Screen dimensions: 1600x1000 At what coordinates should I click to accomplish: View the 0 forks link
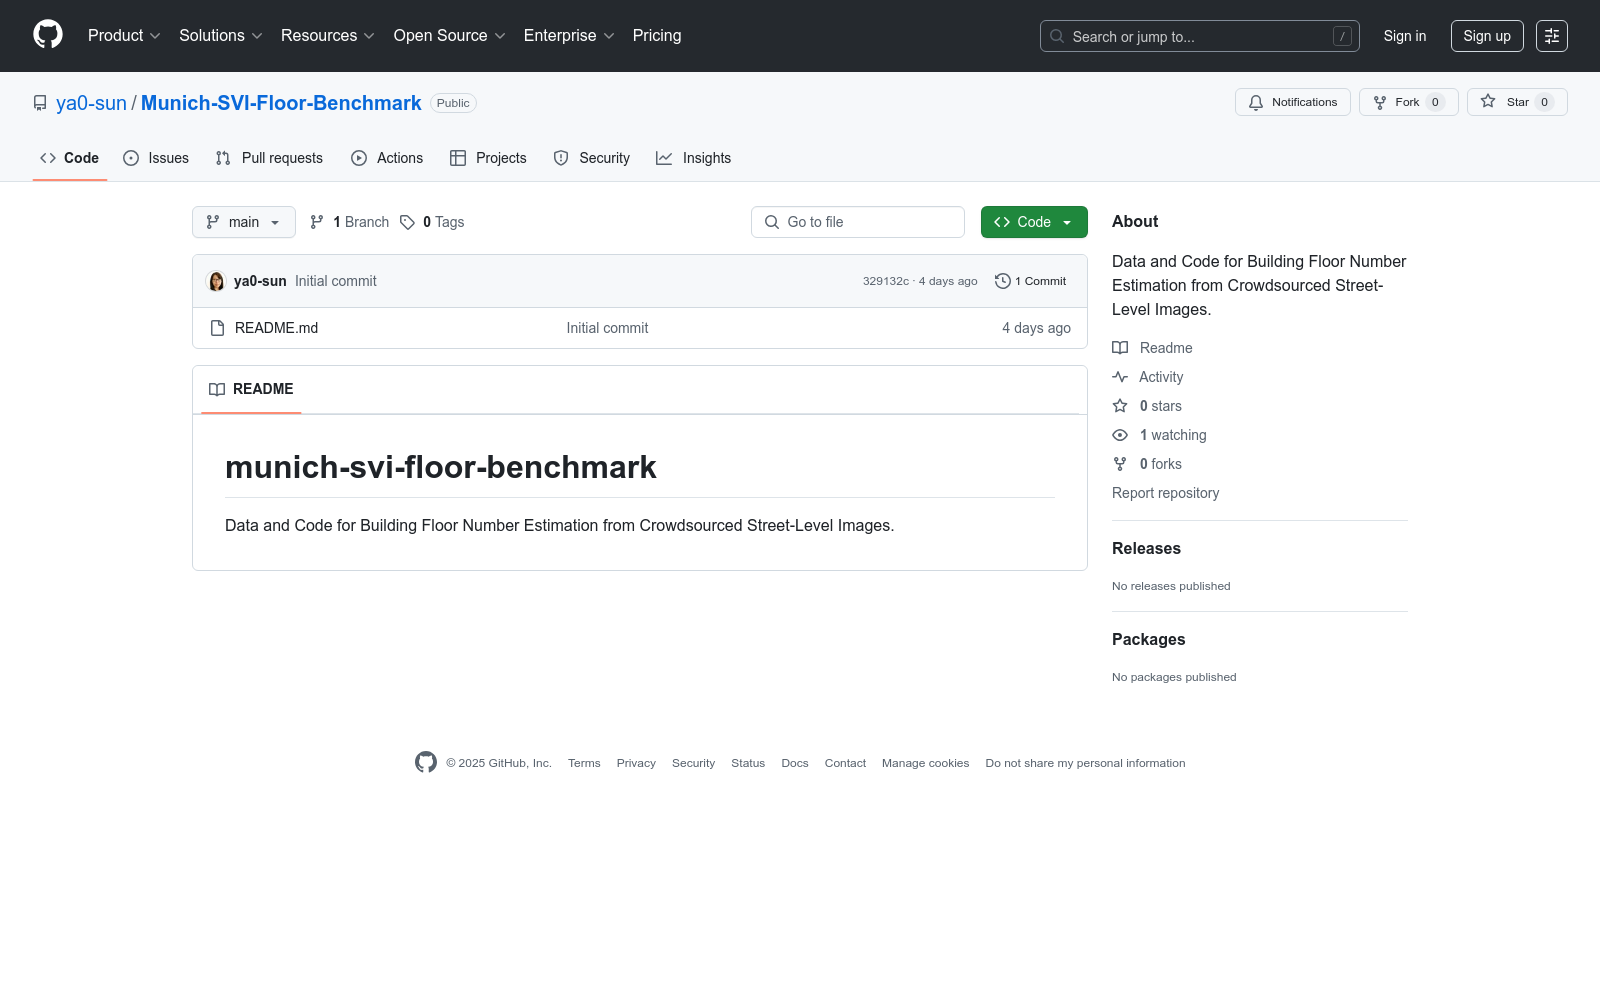coord(1147,464)
